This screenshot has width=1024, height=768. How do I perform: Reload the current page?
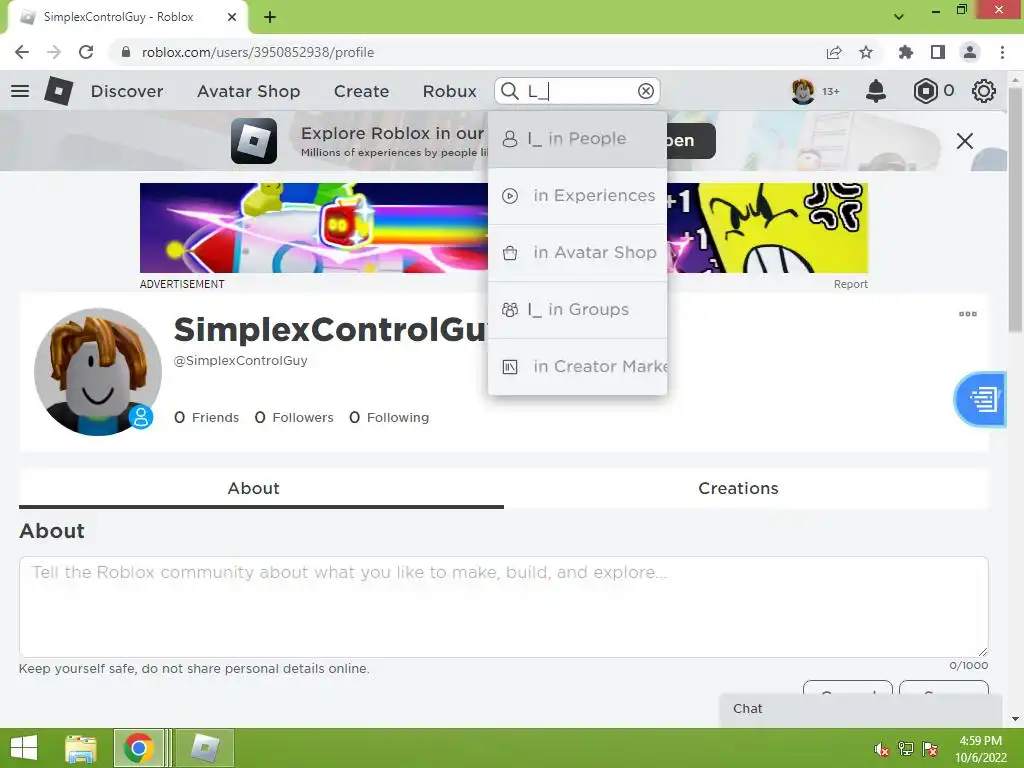click(x=86, y=52)
